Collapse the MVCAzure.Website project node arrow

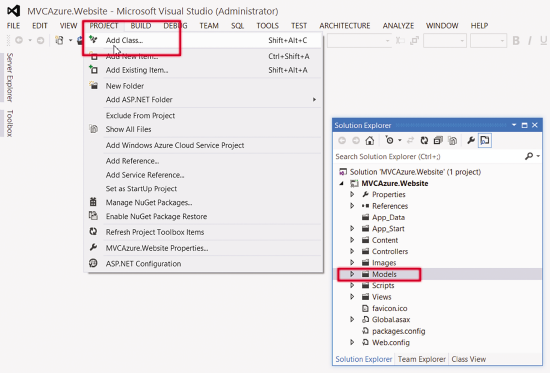tap(342, 184)
